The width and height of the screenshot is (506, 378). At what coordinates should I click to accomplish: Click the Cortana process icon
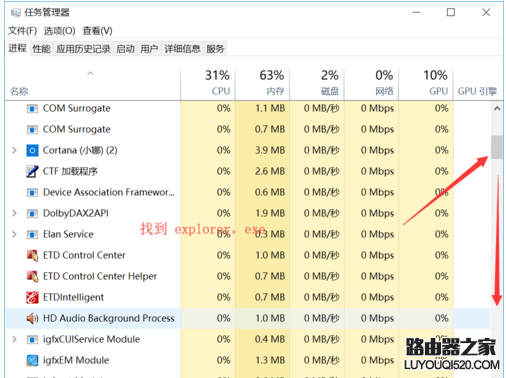pyautogui.click(x=32, y=151)
